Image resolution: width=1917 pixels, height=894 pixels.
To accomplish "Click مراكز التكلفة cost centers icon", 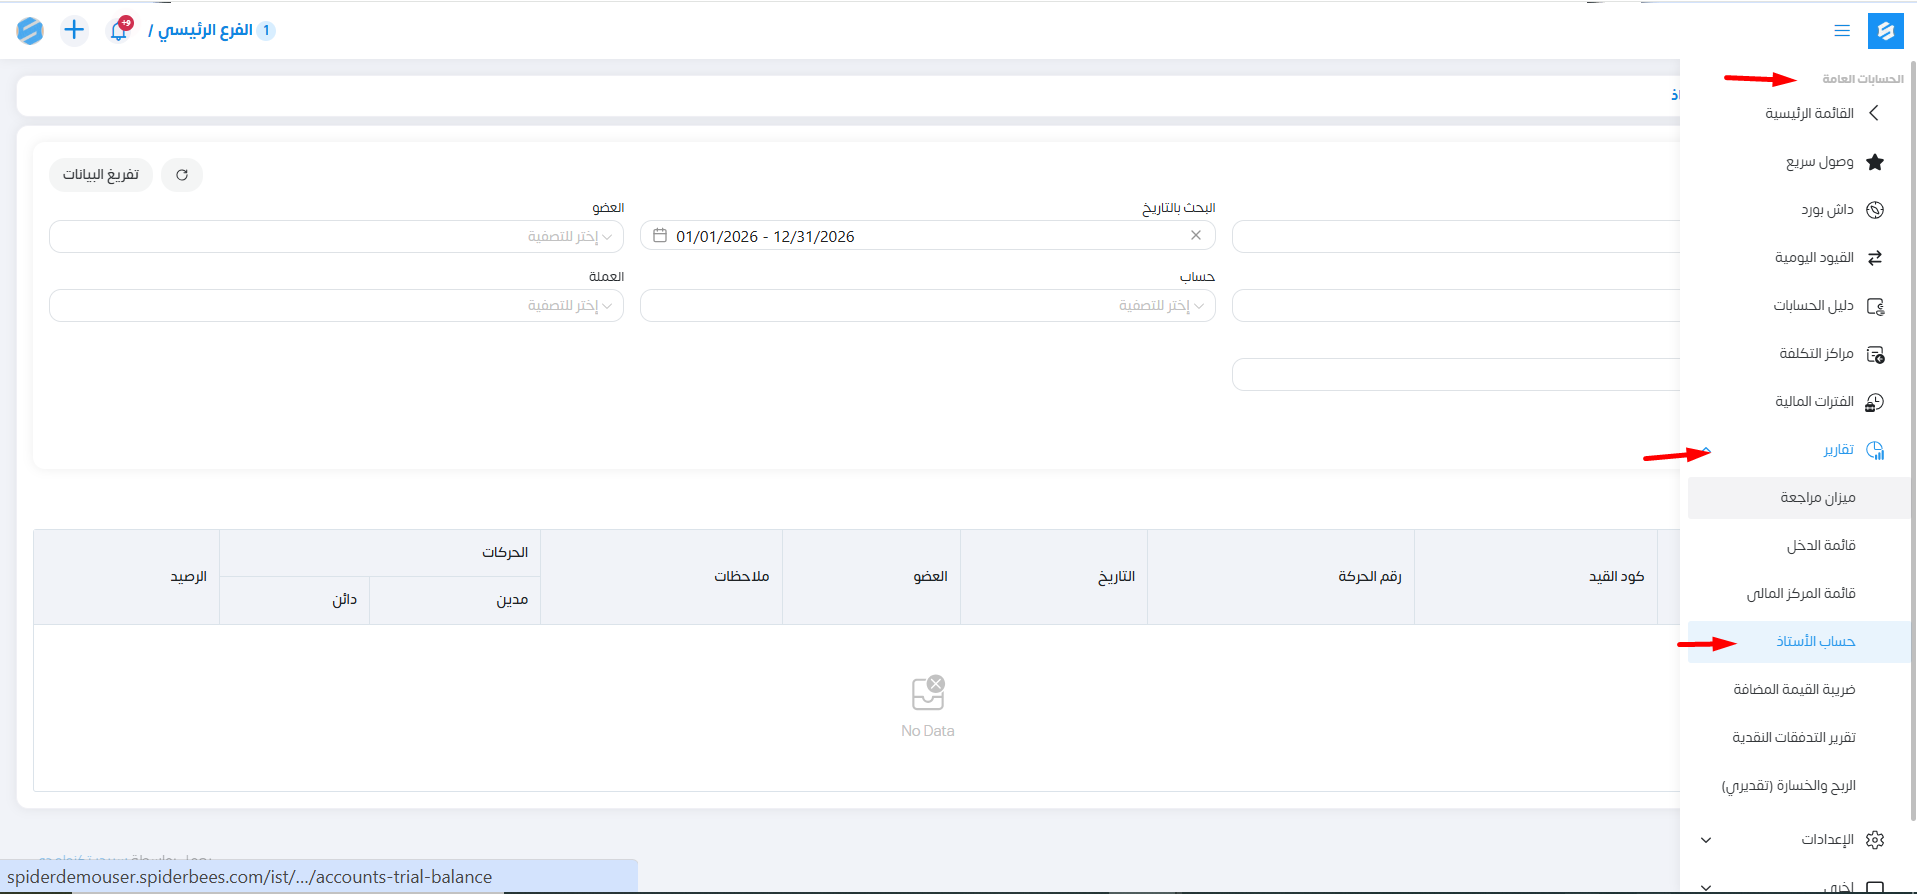I will tap(1875, 354).
